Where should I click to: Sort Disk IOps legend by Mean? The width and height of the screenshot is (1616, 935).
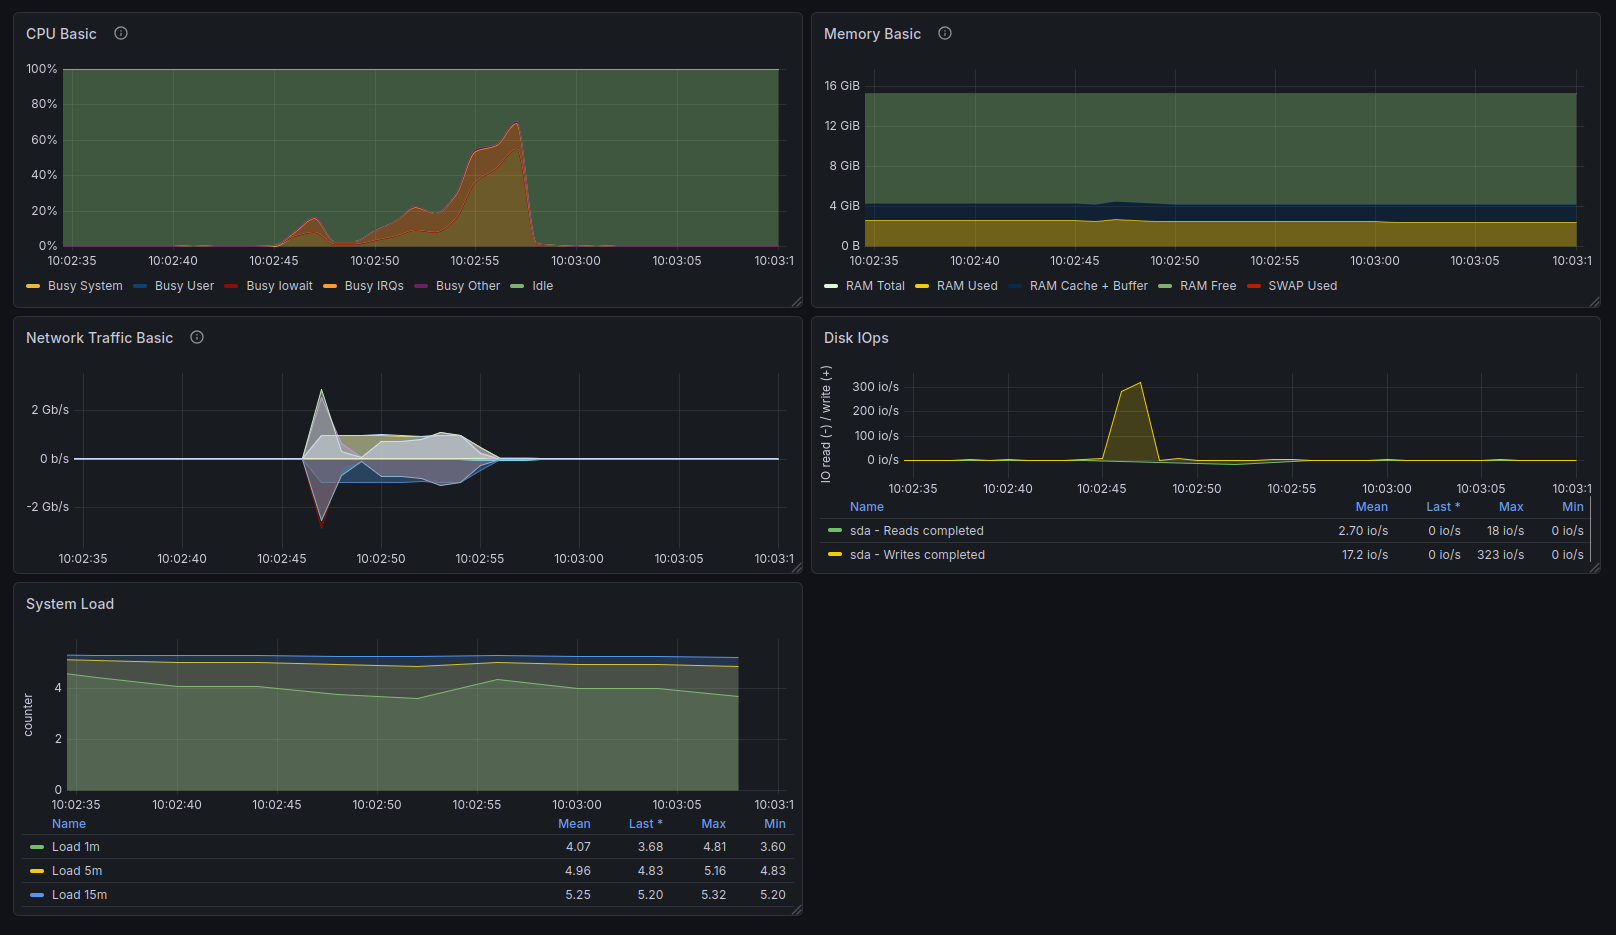1371,507
